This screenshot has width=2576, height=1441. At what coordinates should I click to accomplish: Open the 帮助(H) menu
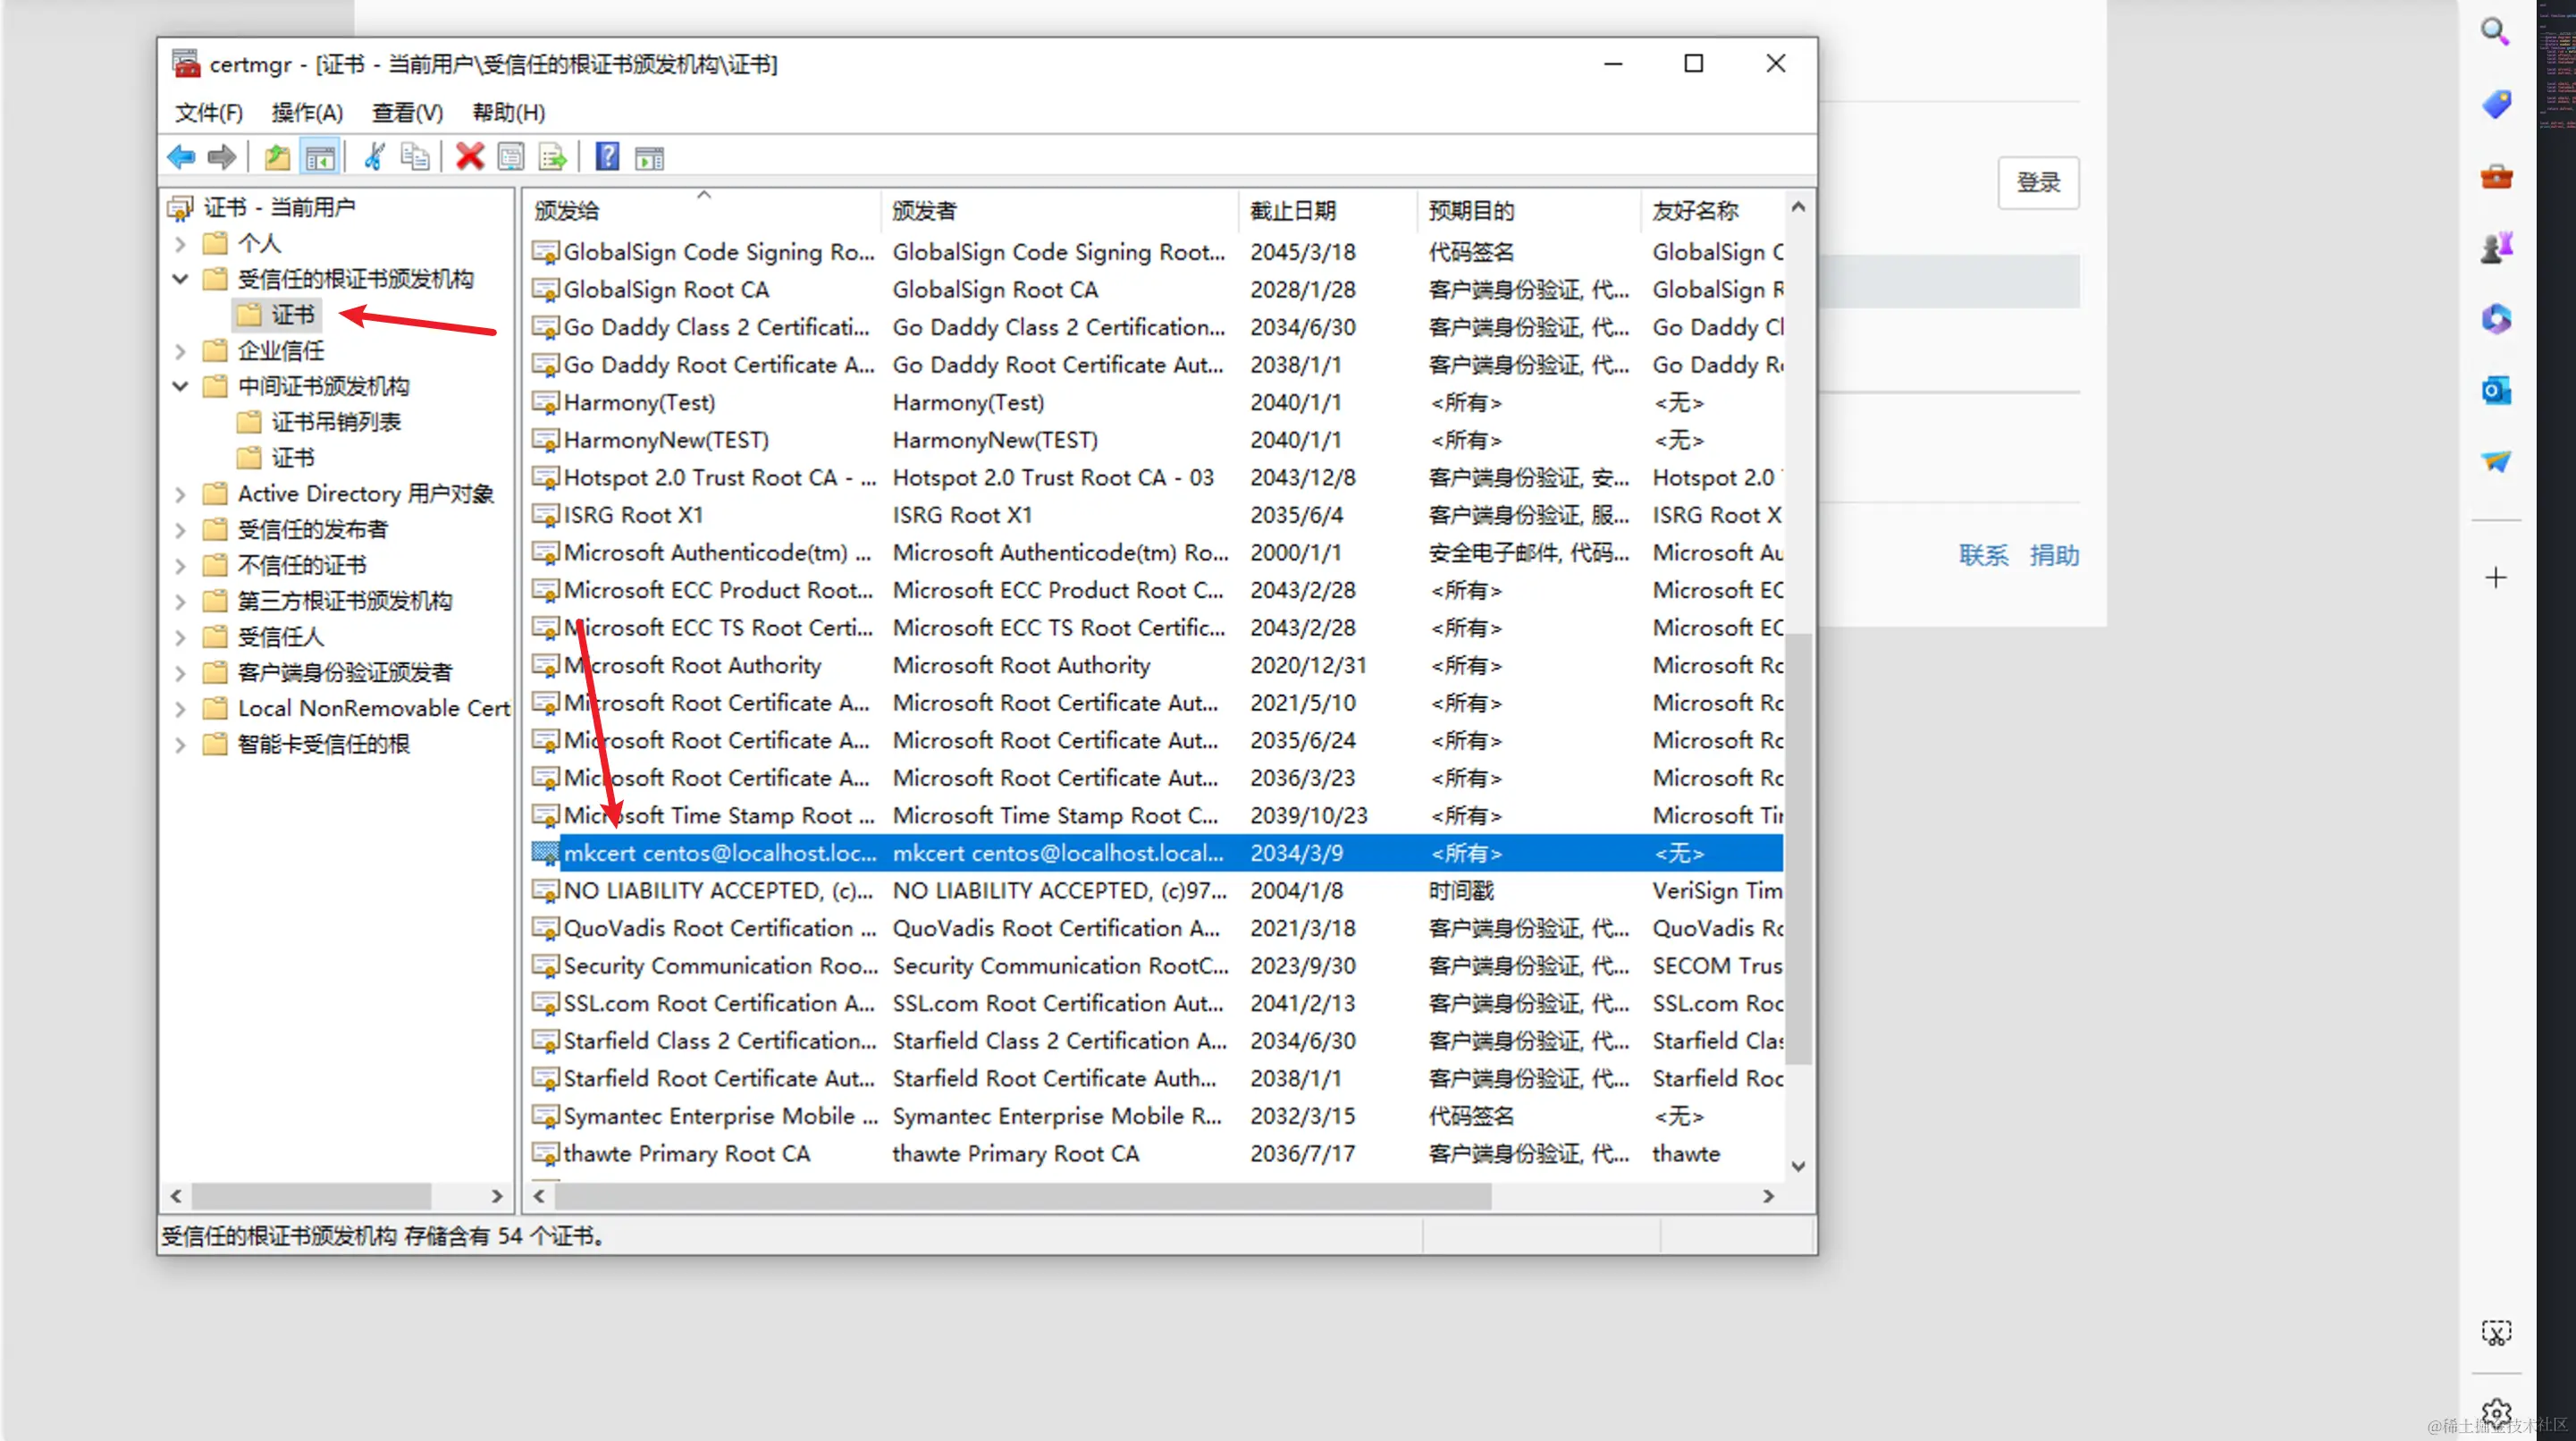pos(508,112)
